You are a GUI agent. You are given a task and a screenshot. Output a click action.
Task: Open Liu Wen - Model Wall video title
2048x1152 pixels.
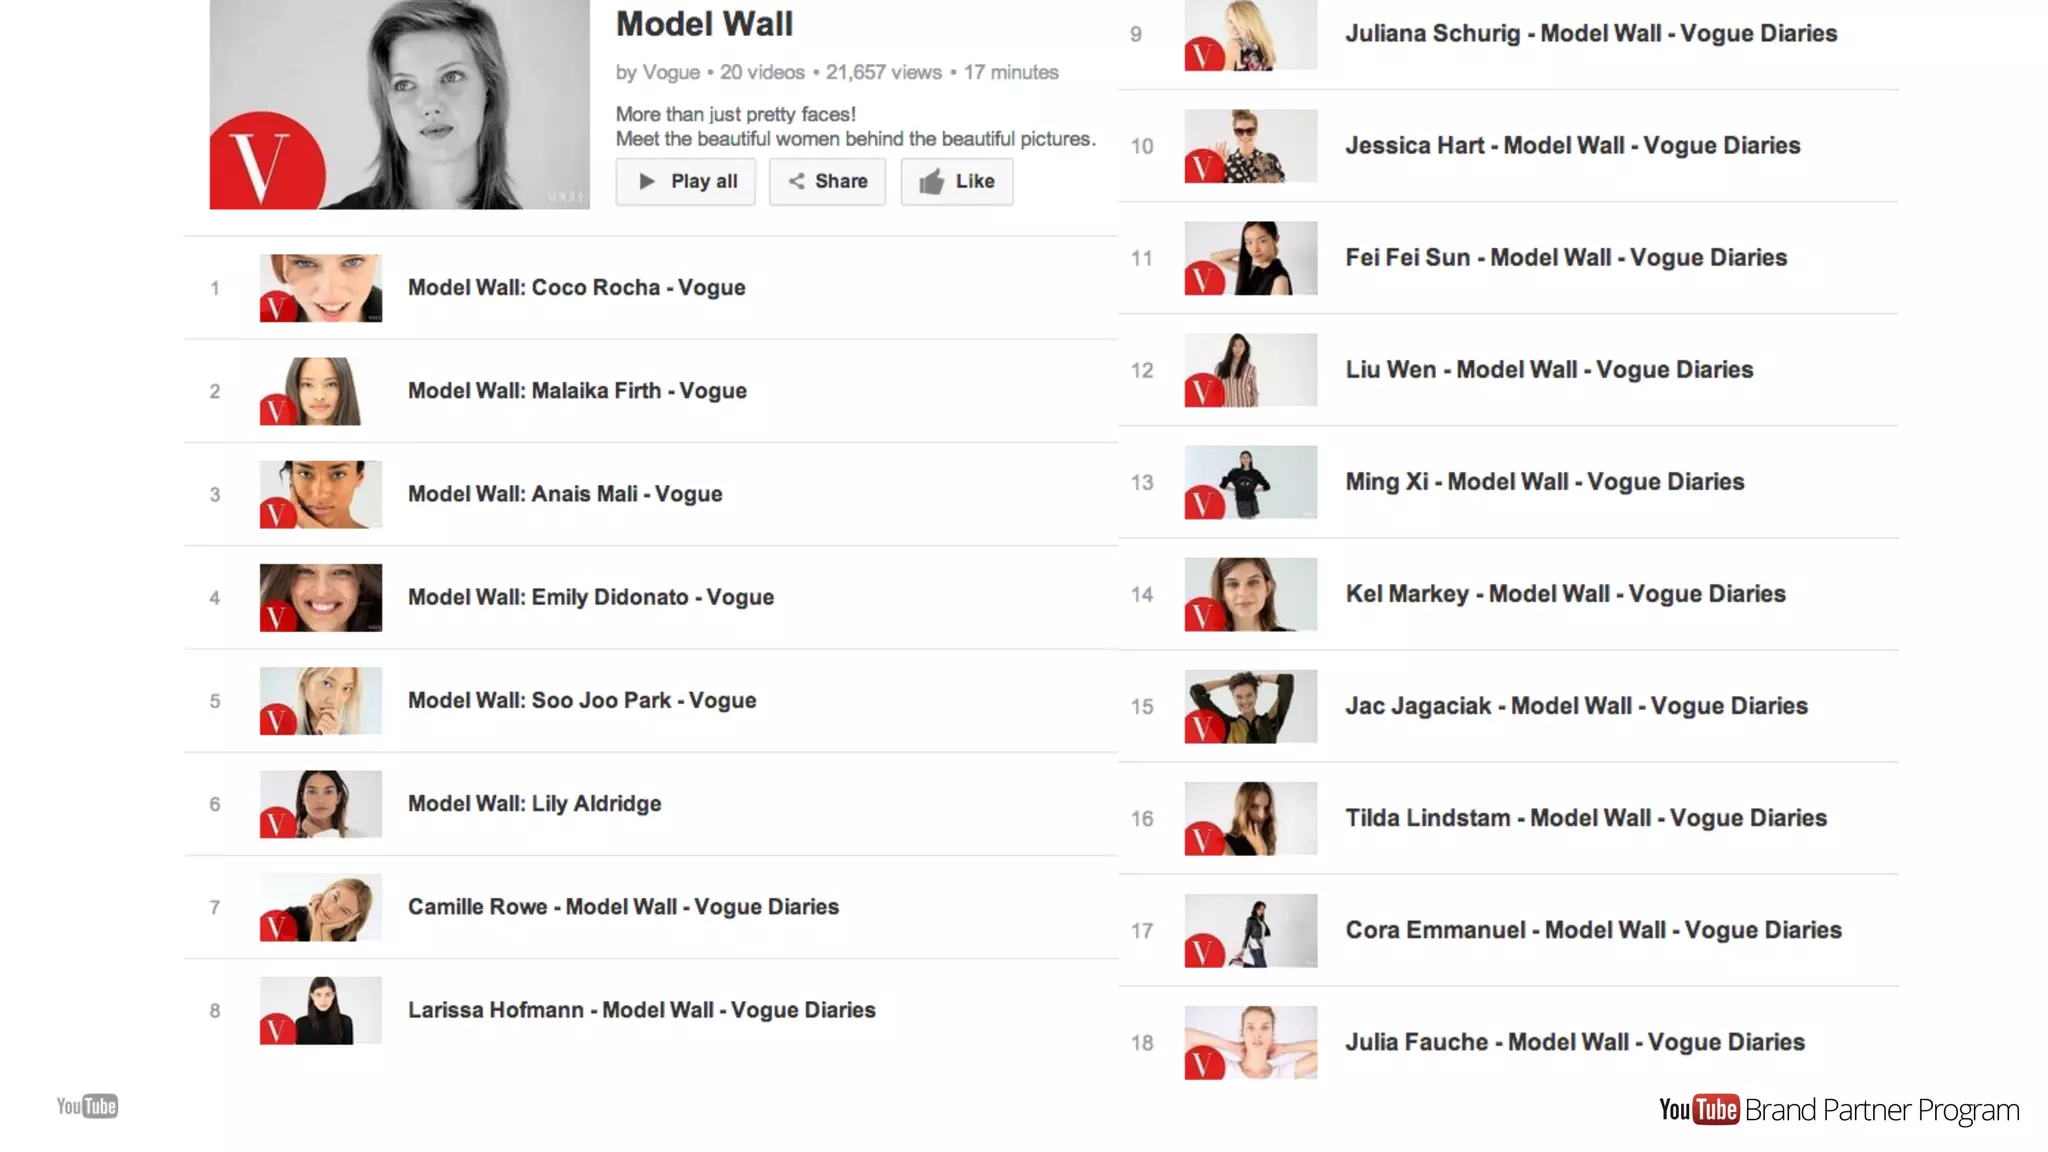tap(1548, 370)
